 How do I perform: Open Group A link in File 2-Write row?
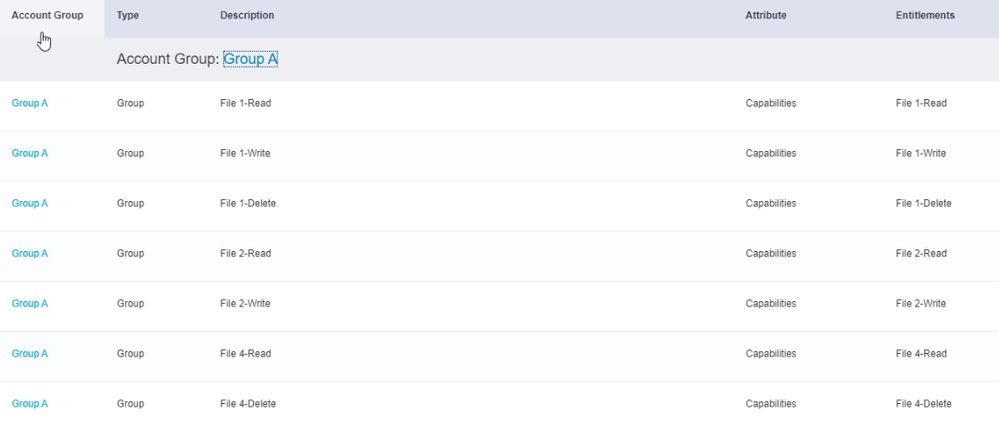click(29, 303)
